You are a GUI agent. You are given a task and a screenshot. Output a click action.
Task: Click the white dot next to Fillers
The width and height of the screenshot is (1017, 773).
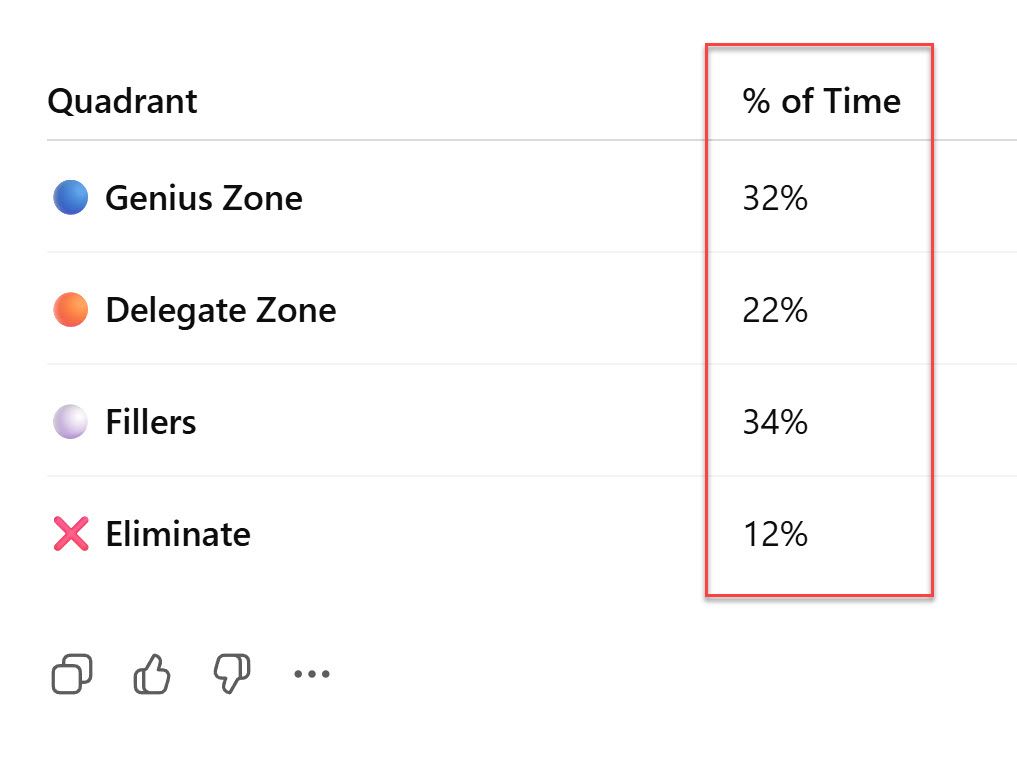68,422
